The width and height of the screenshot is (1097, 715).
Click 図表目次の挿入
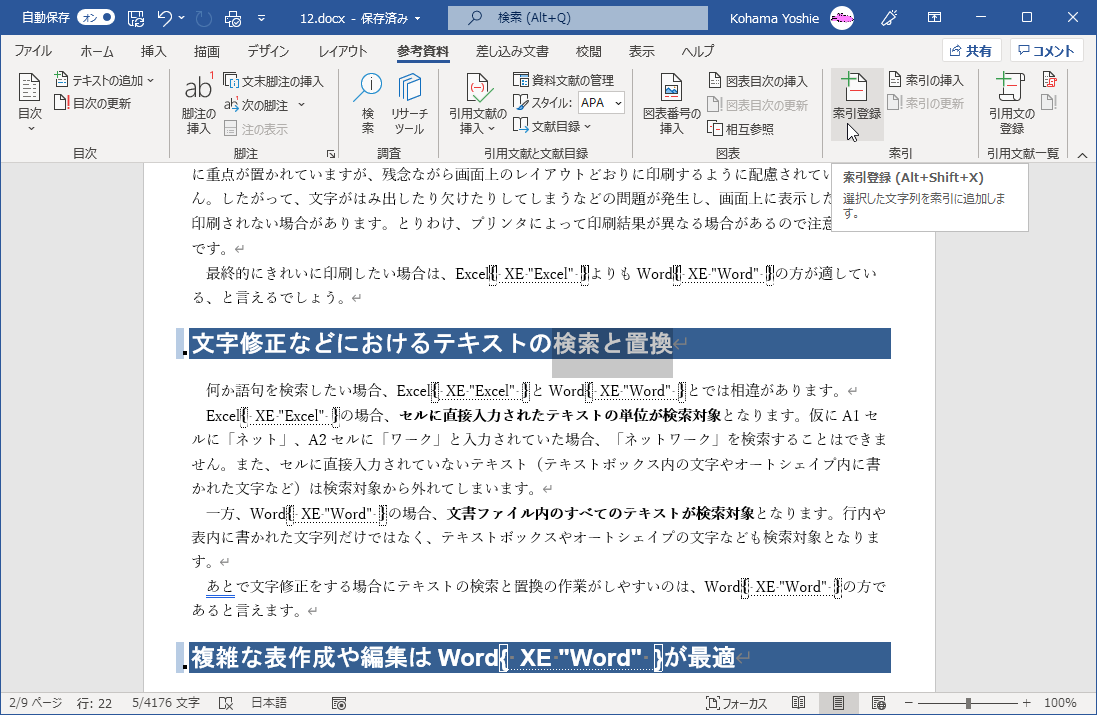tap(758, 81)
